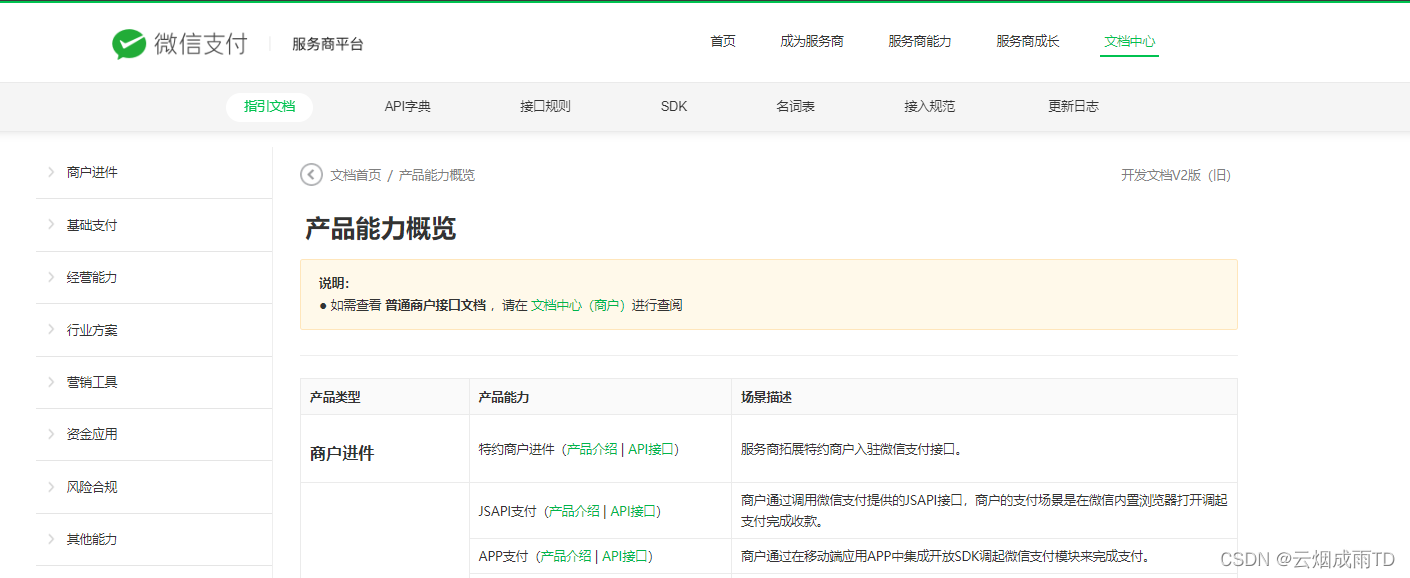The height and width of the screenshot is (578, 1410).
Task: Click the 产品能力概览 page heading
Action: (380, 228)
